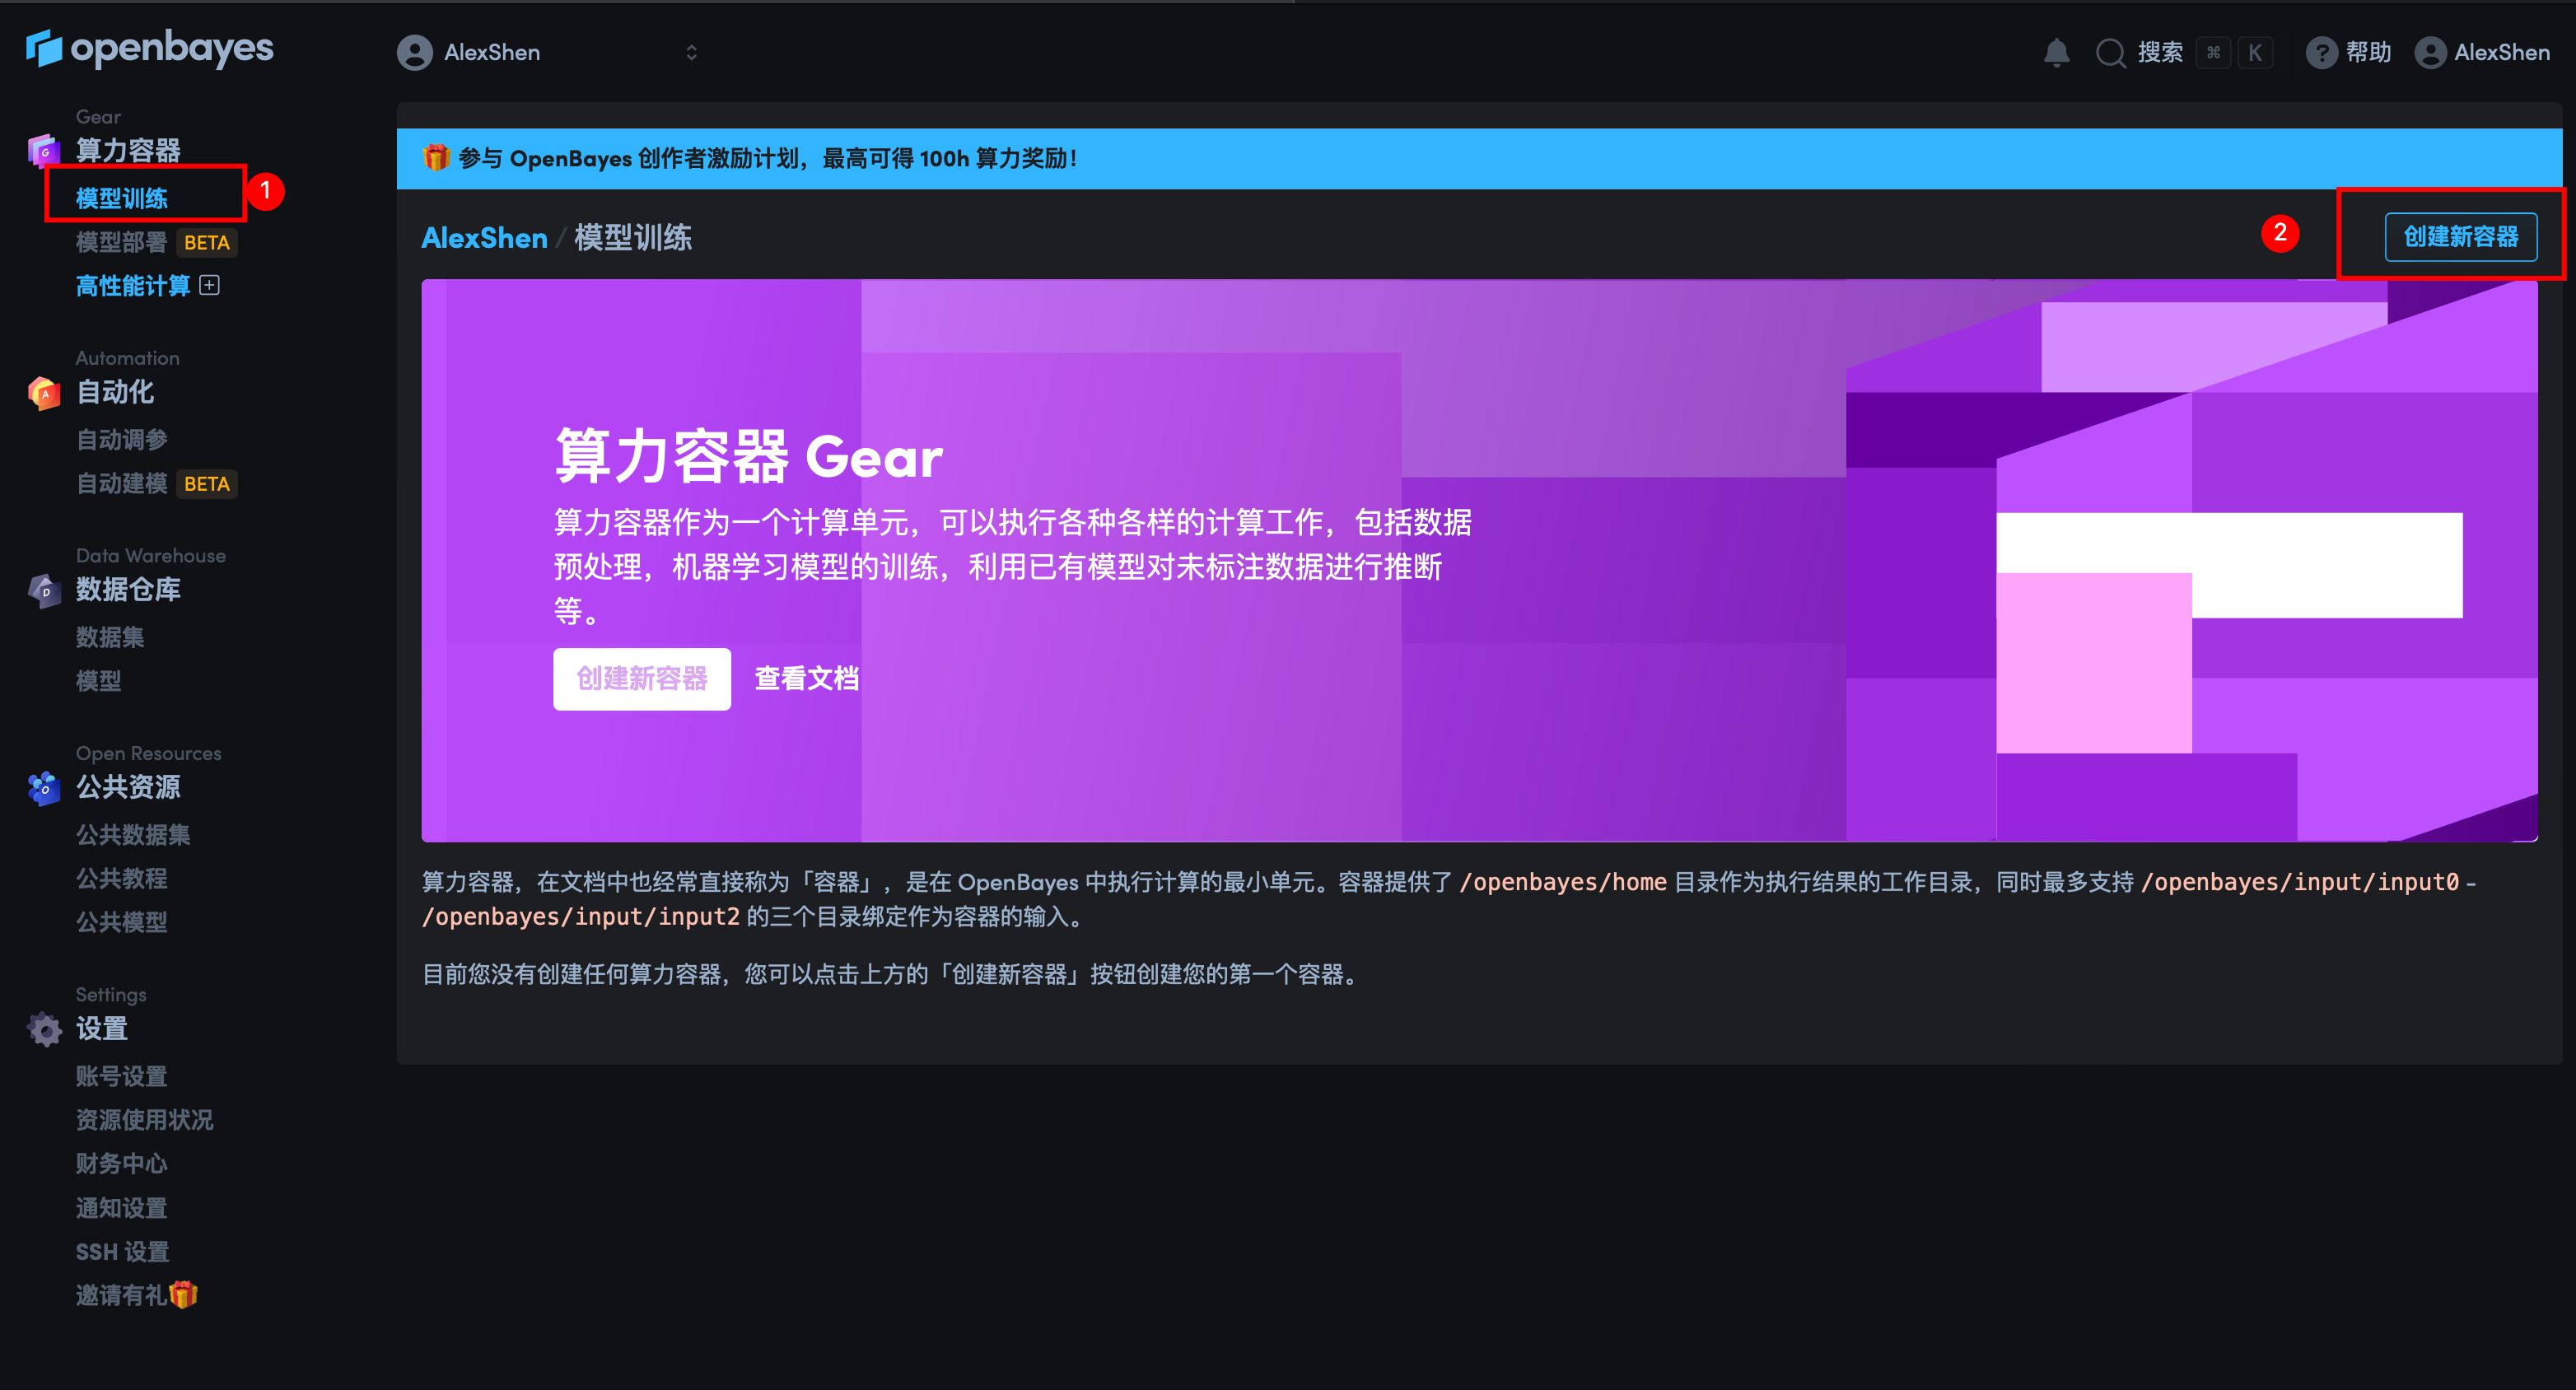Click the Gear 算力容器 cube icon
The image size is (2576, 1390).
(x=44, y=151)
